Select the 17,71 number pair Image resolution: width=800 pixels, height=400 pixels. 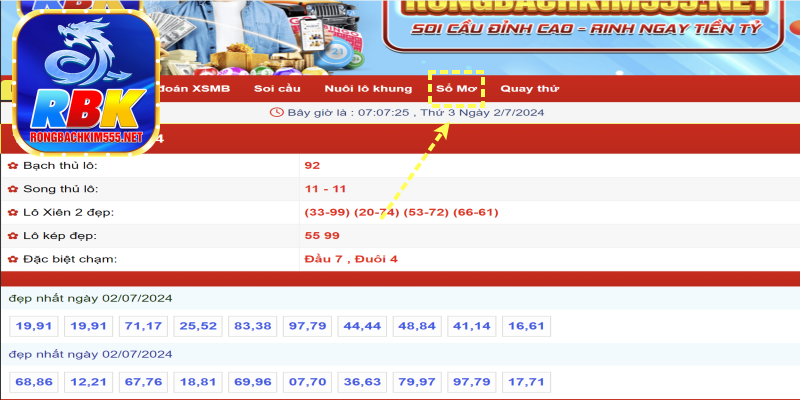(527, 382)
